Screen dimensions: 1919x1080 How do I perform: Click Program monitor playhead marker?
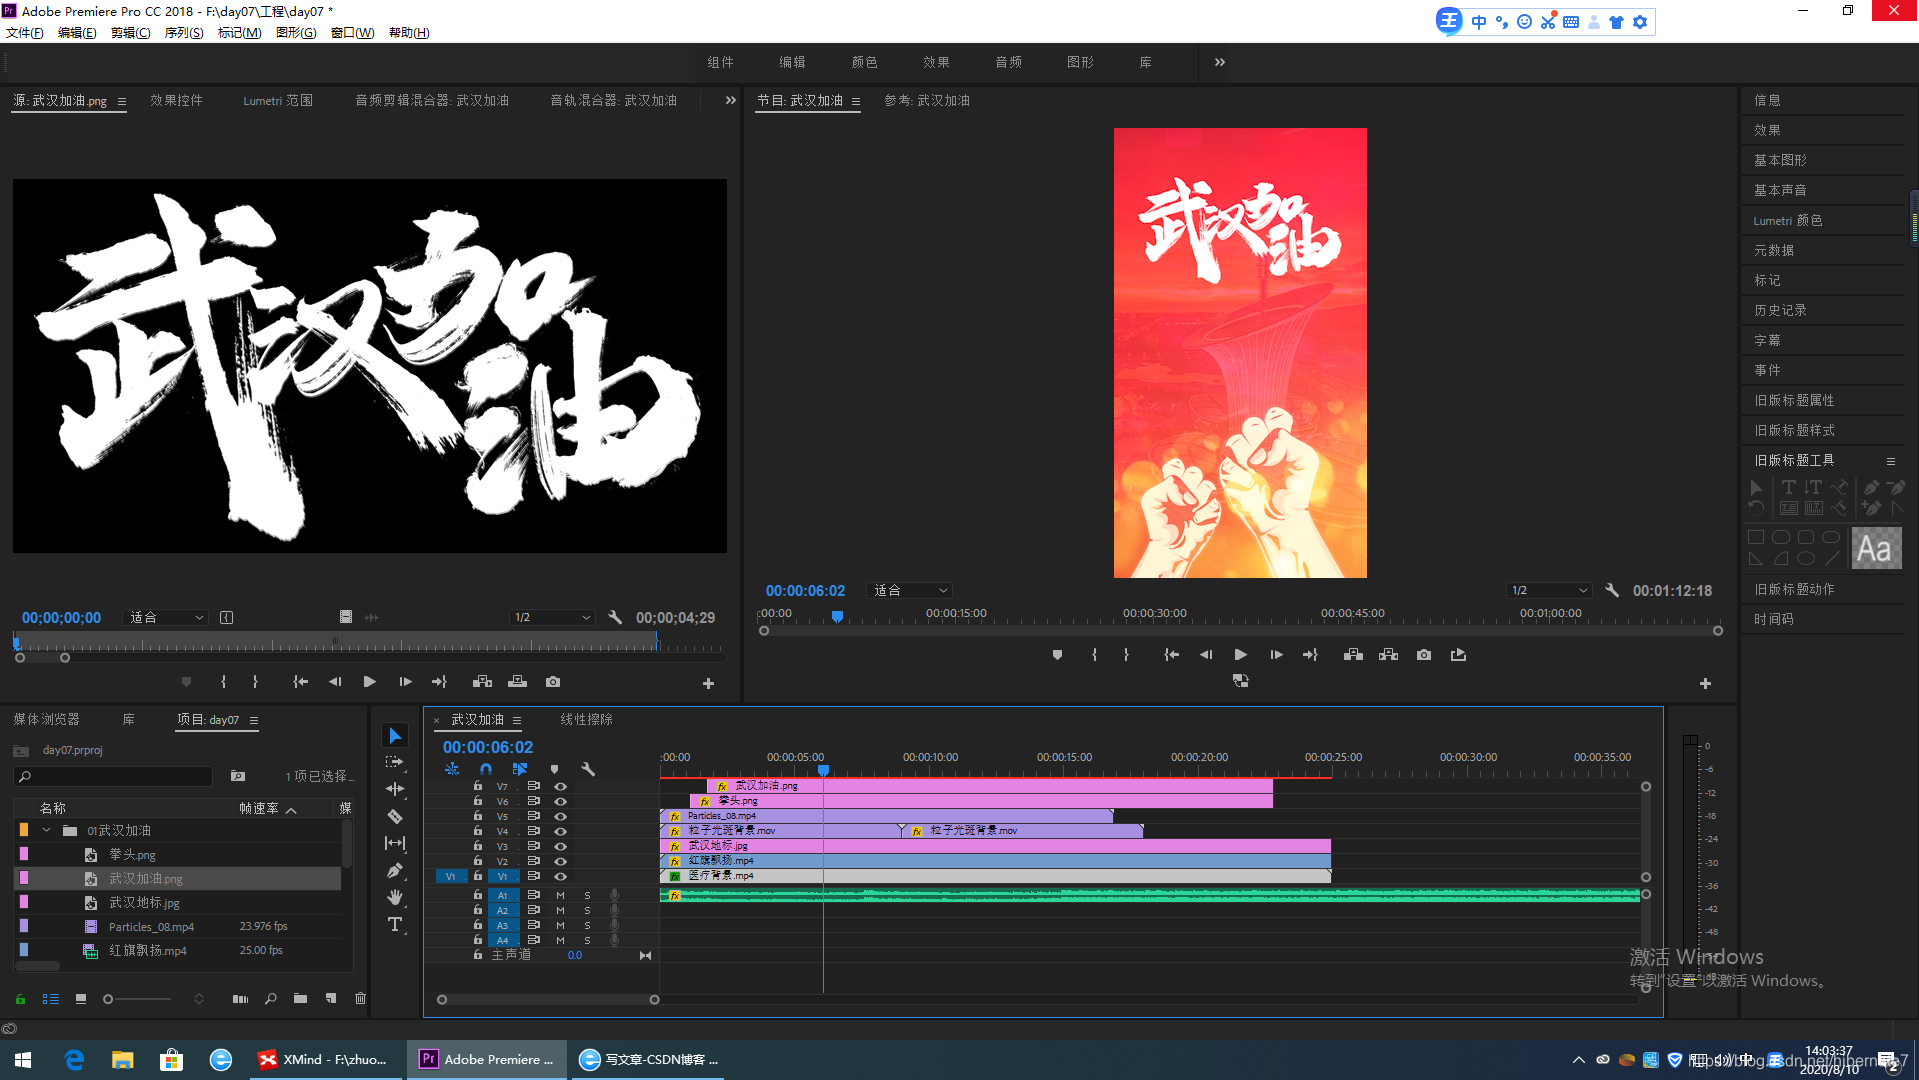(837, 616)
